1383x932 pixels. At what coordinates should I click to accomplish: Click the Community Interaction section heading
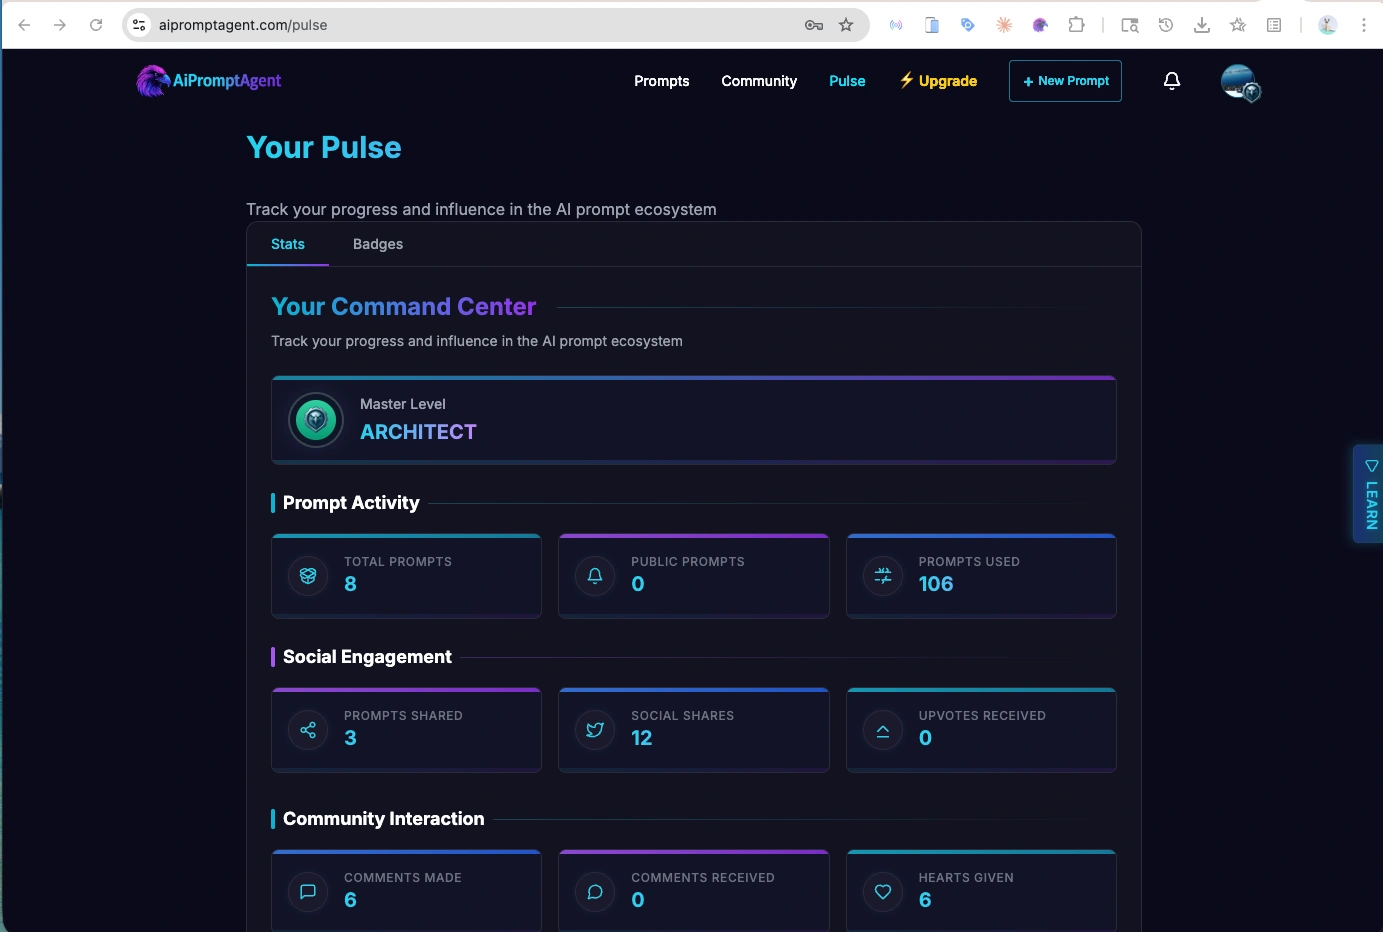383,819
